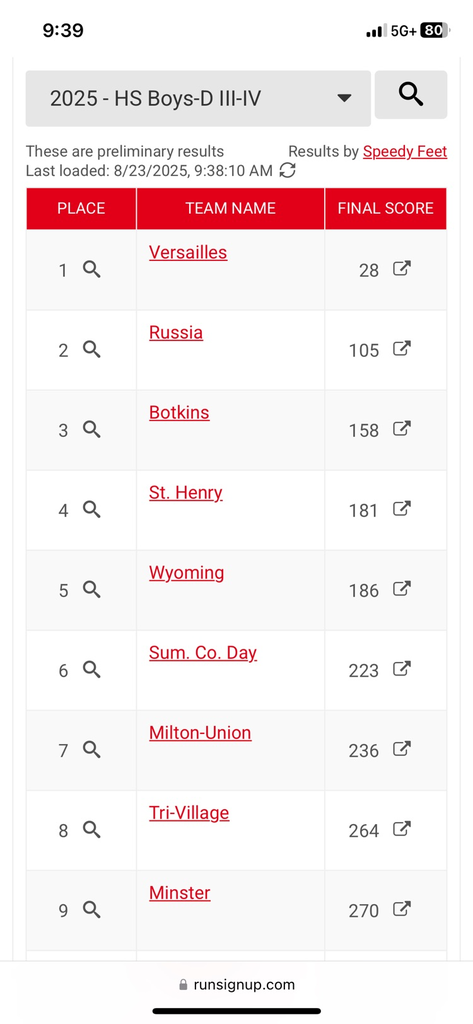Click the magnifier icon beside place 3
Screen dimensions: 473x1024
91,429
